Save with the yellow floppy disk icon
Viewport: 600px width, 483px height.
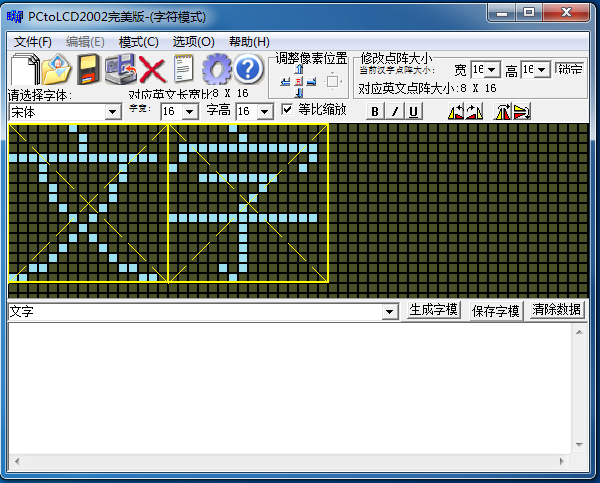[x=88, y=69]
